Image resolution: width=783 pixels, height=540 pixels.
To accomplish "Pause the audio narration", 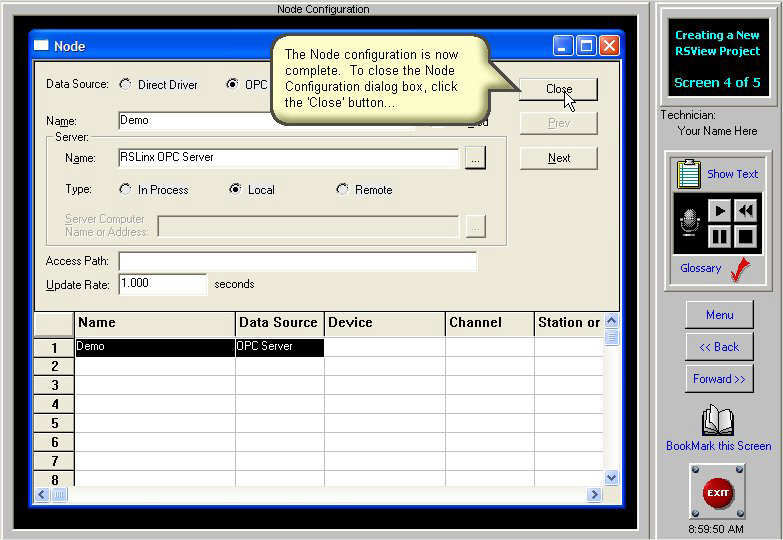I will pos(720,236).
